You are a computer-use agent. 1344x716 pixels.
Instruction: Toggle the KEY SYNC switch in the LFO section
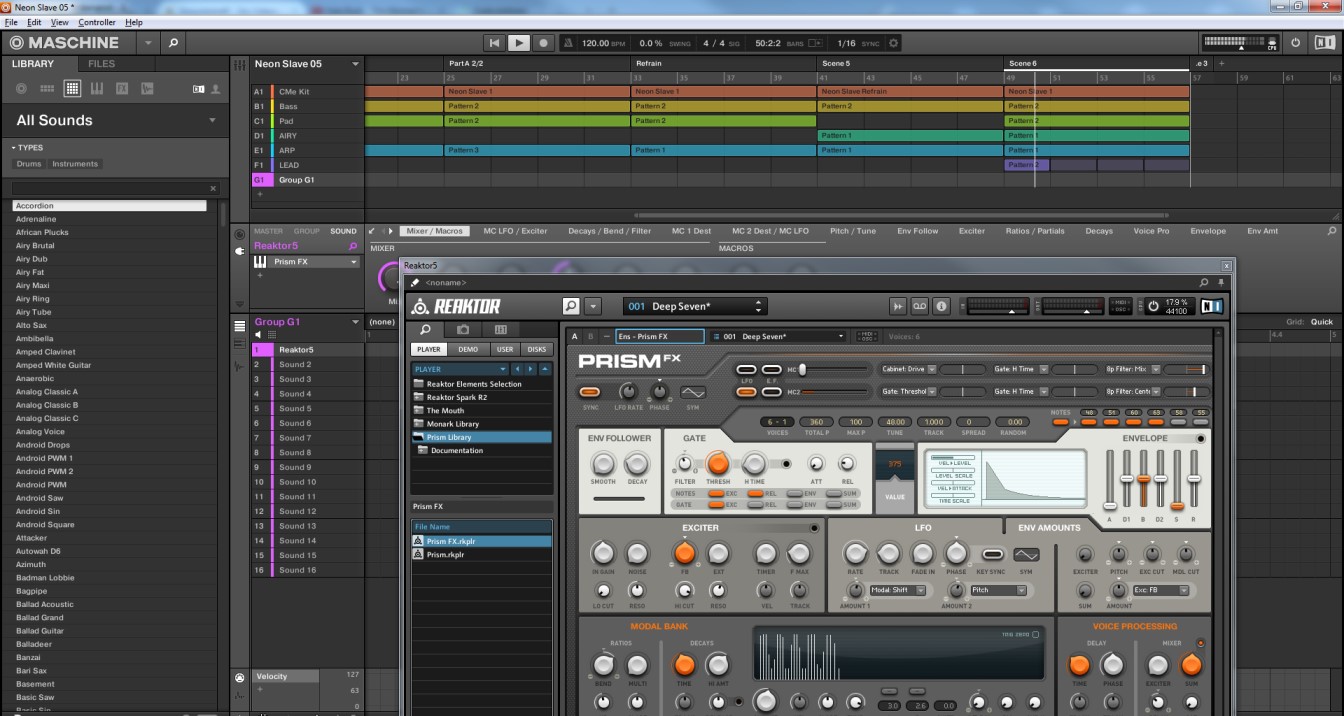[x=993, y=554]
